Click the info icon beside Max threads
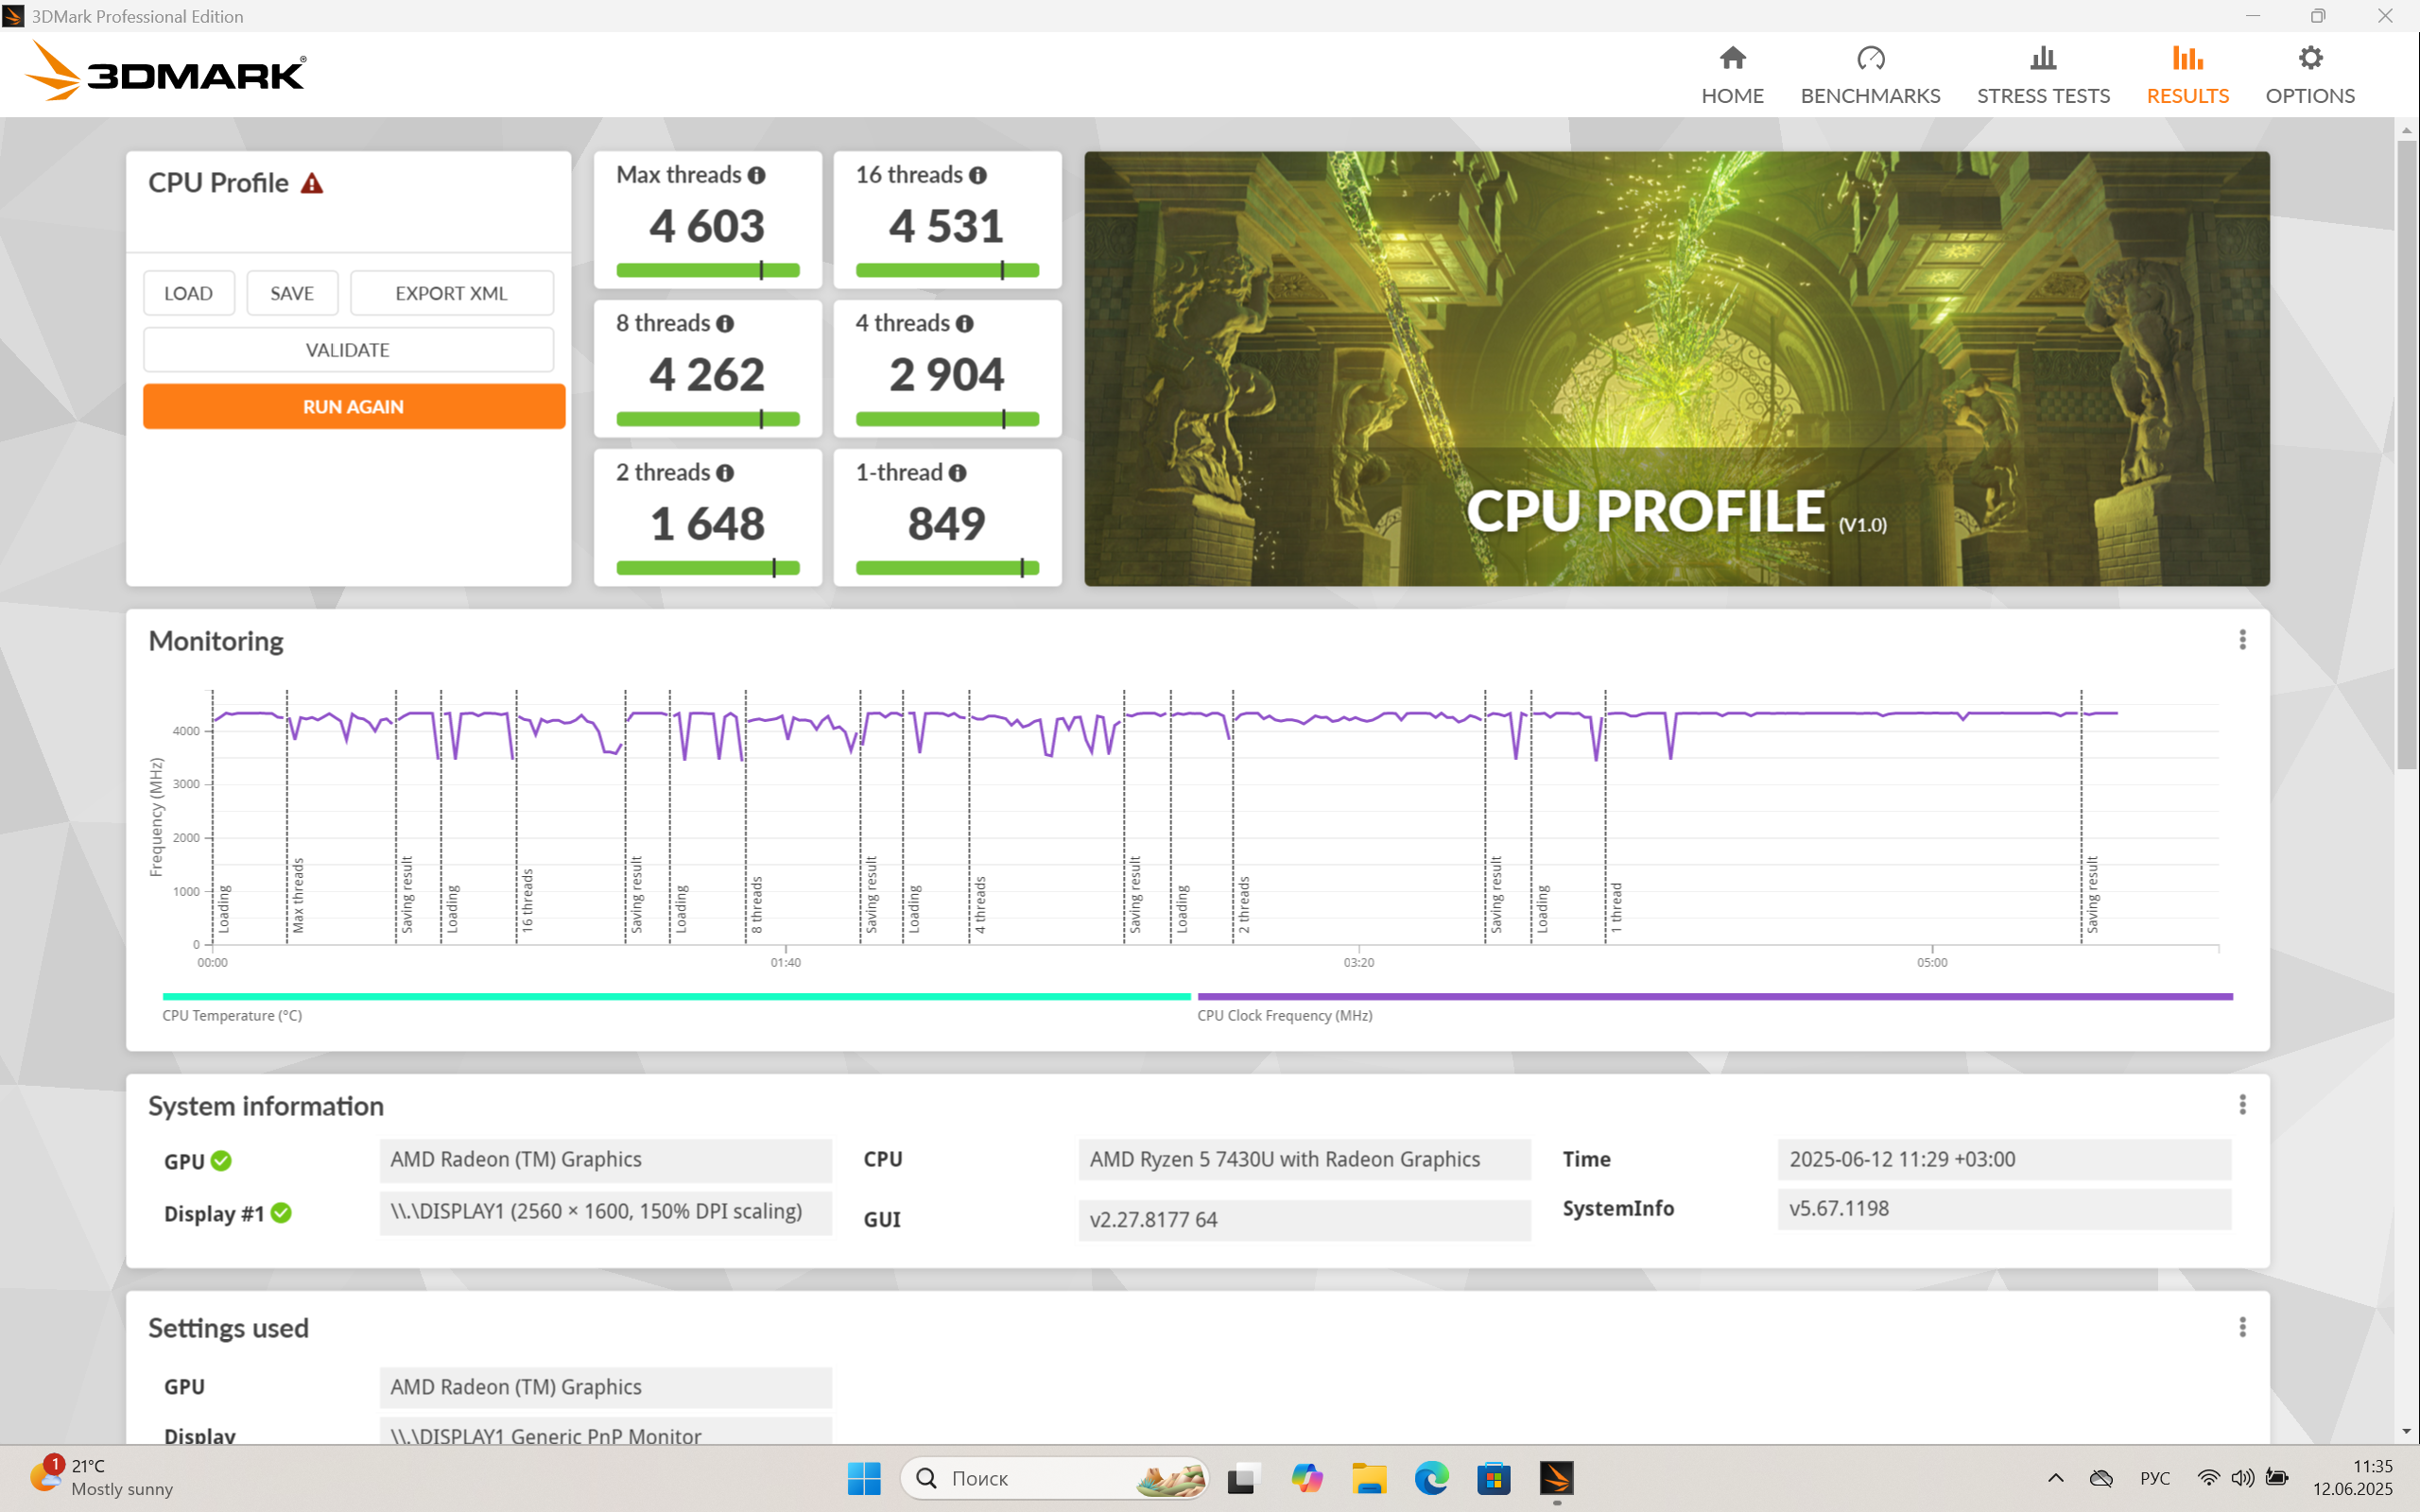 coord(757,176)
